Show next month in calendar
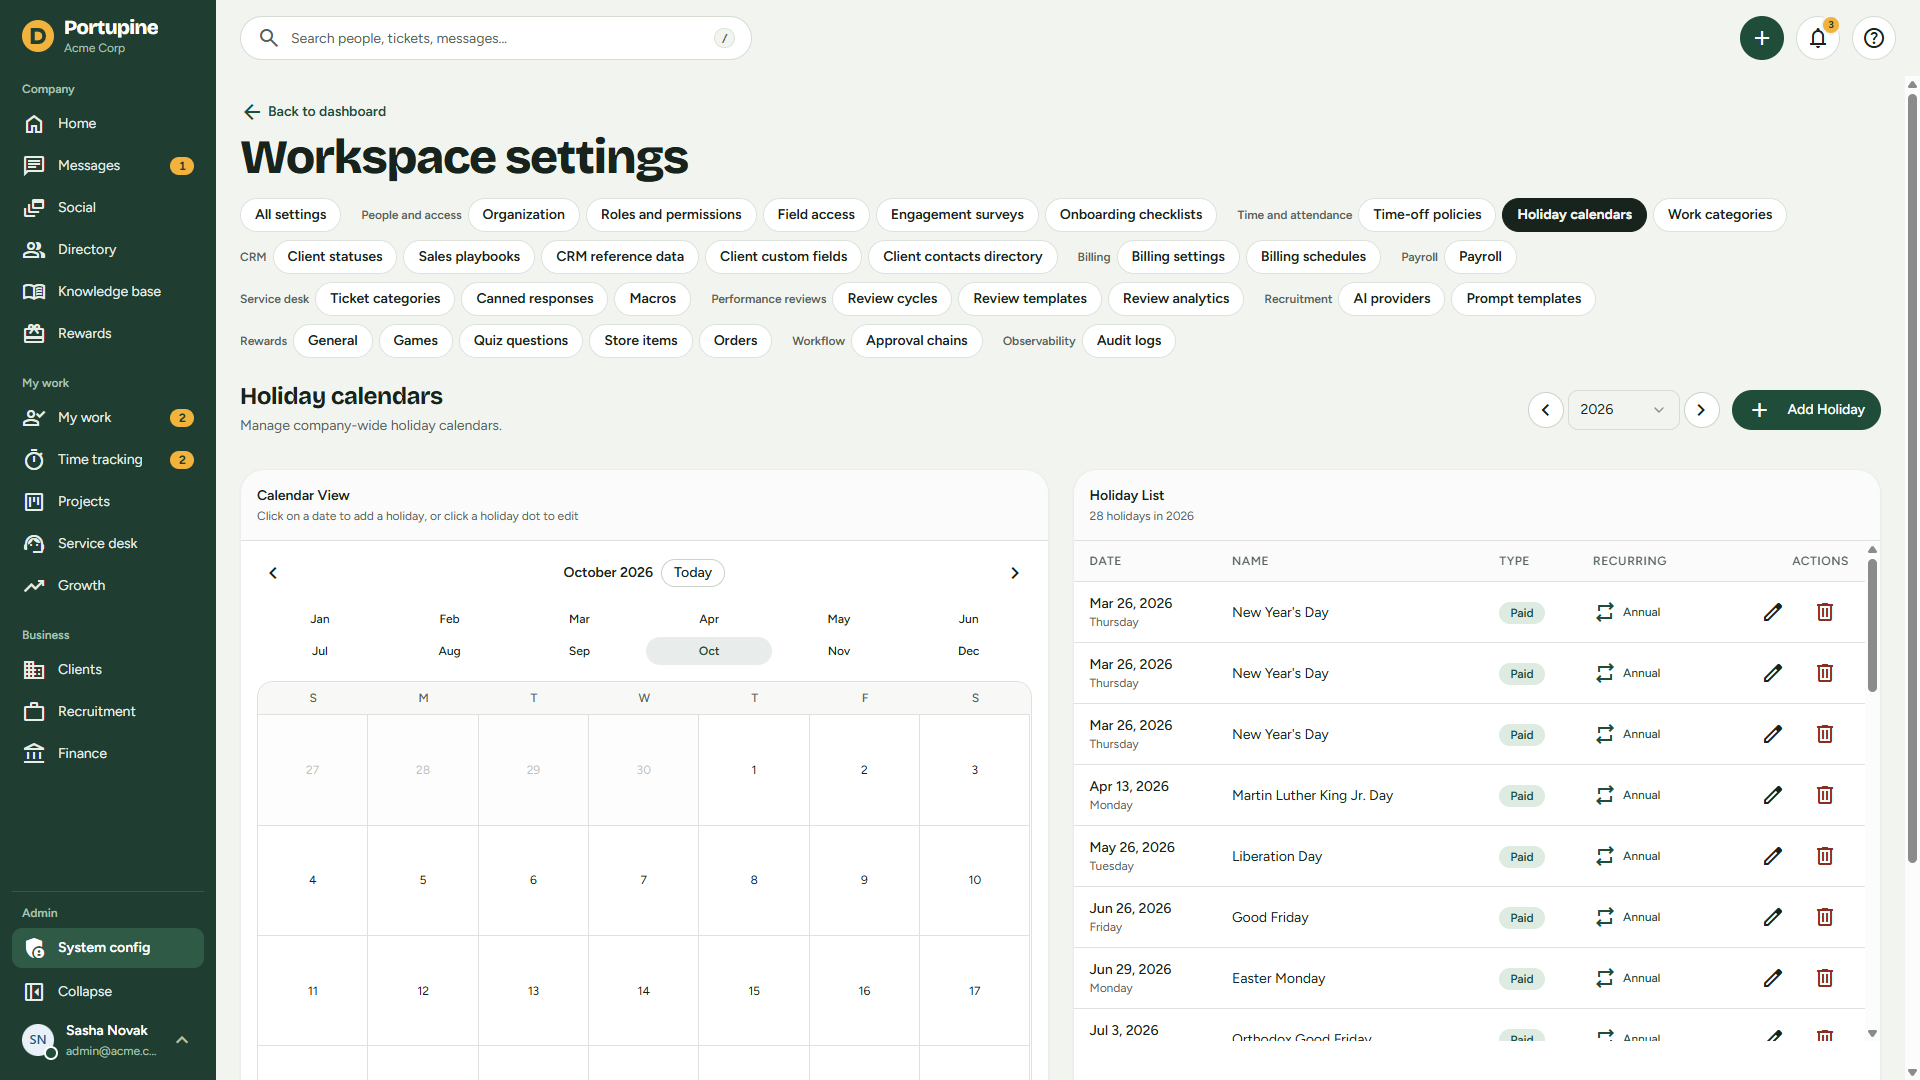The height and width of the screenshot is (1080, 1920). pyautogui.click(x=1015, y=573)
